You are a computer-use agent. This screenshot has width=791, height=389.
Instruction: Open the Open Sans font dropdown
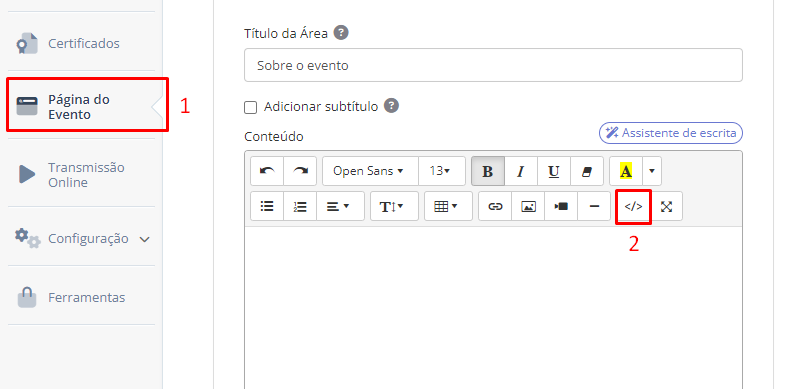370,171
